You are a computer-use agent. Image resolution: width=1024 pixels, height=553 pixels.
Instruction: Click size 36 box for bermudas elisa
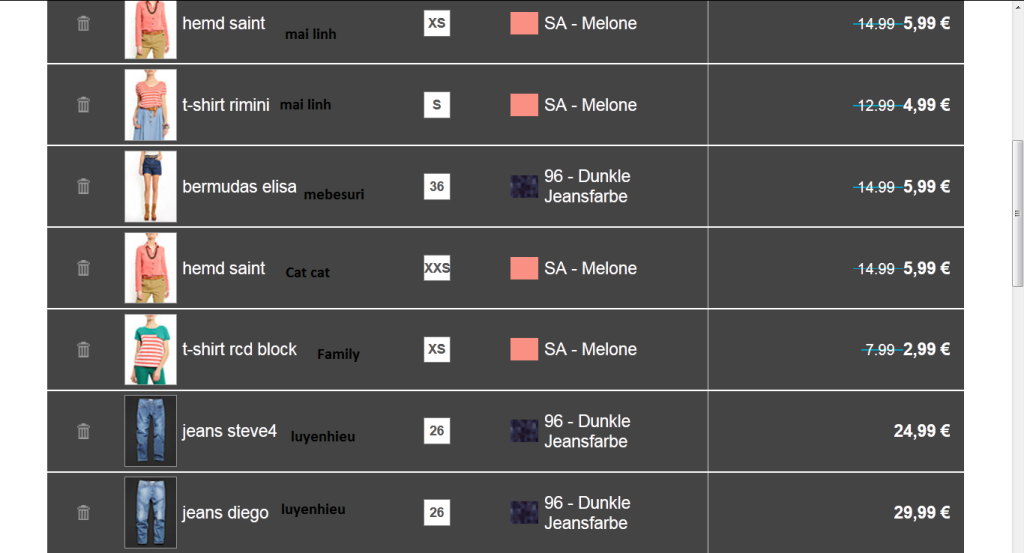tap(437, 186)
